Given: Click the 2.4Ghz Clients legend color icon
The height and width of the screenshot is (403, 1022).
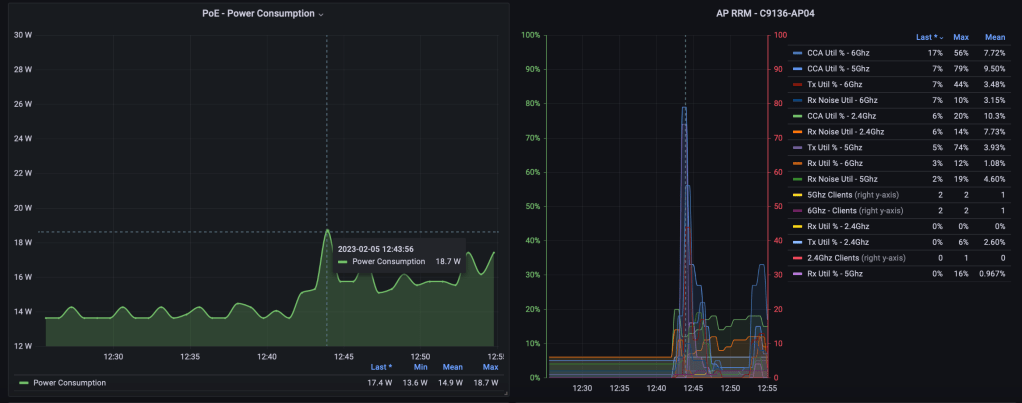Looking at the screenshot, I should point(797,258).
